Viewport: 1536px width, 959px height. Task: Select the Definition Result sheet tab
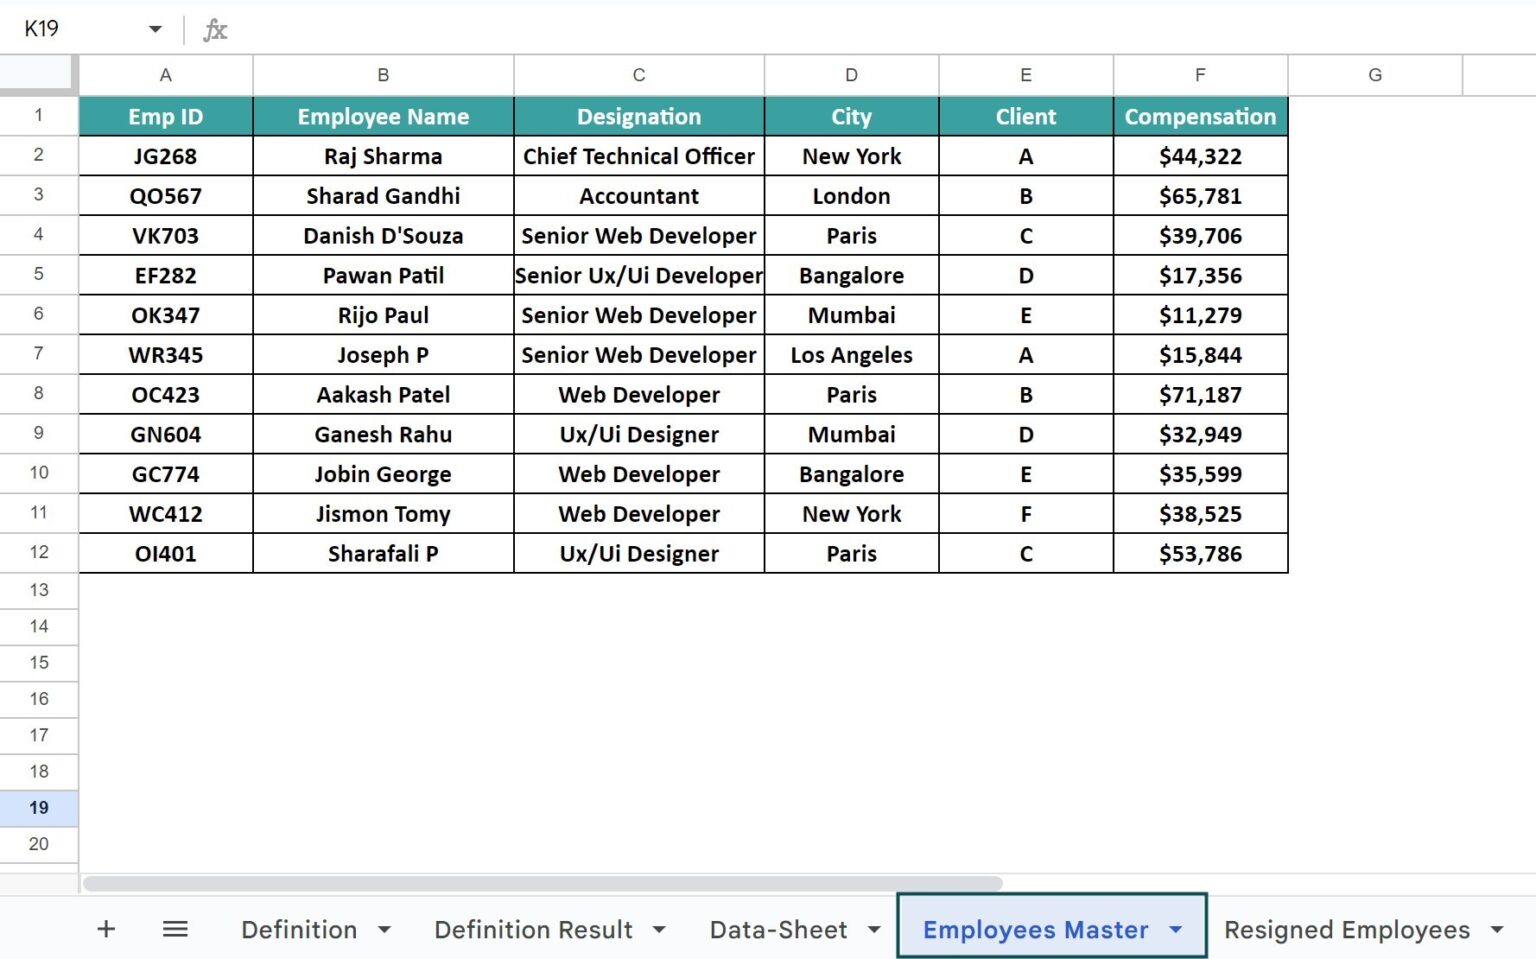pos(533,930)
